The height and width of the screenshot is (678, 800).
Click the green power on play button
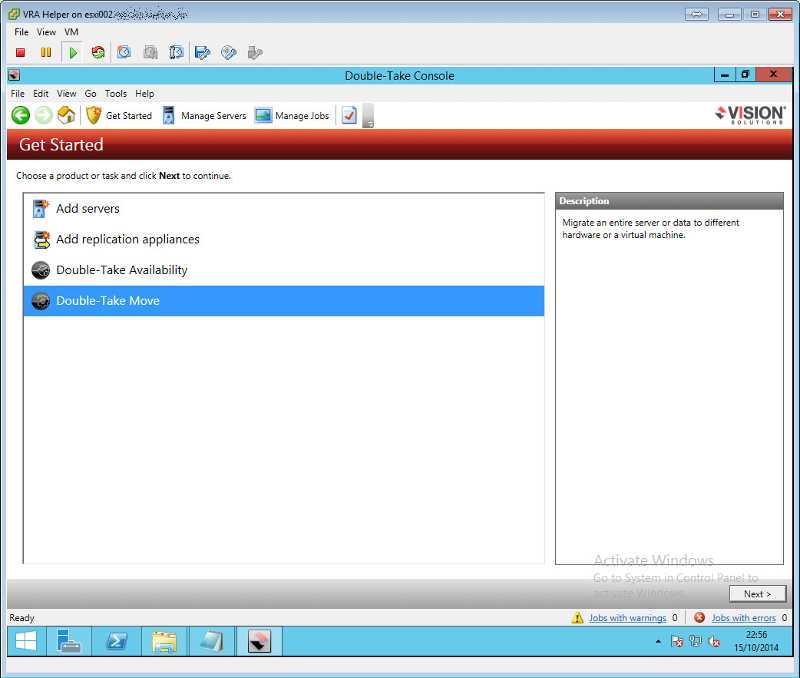point(72,53)
